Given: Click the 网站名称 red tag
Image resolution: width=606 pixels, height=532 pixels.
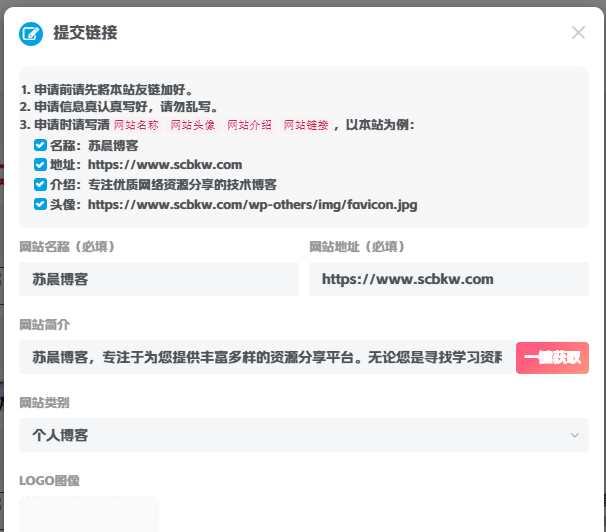Looking at the screenshot, I should pyautogui.click(x=136, y=125).
